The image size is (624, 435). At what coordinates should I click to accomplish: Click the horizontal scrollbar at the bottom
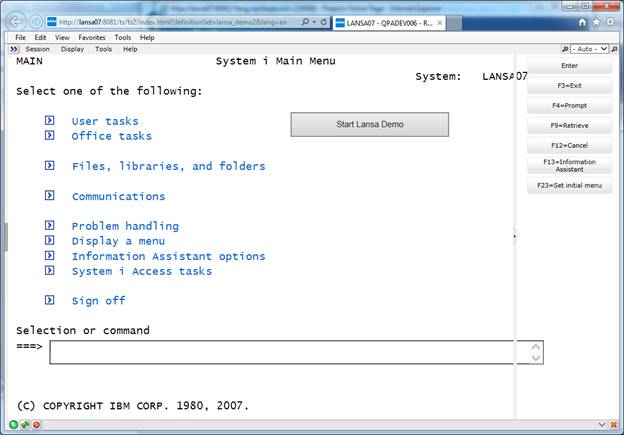click(x=300, y=424)
